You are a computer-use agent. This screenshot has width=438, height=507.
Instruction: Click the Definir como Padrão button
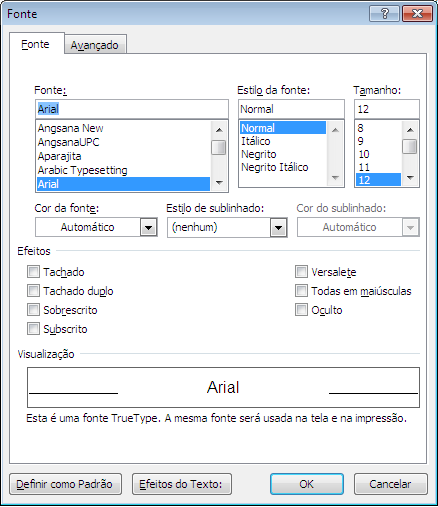65,484
